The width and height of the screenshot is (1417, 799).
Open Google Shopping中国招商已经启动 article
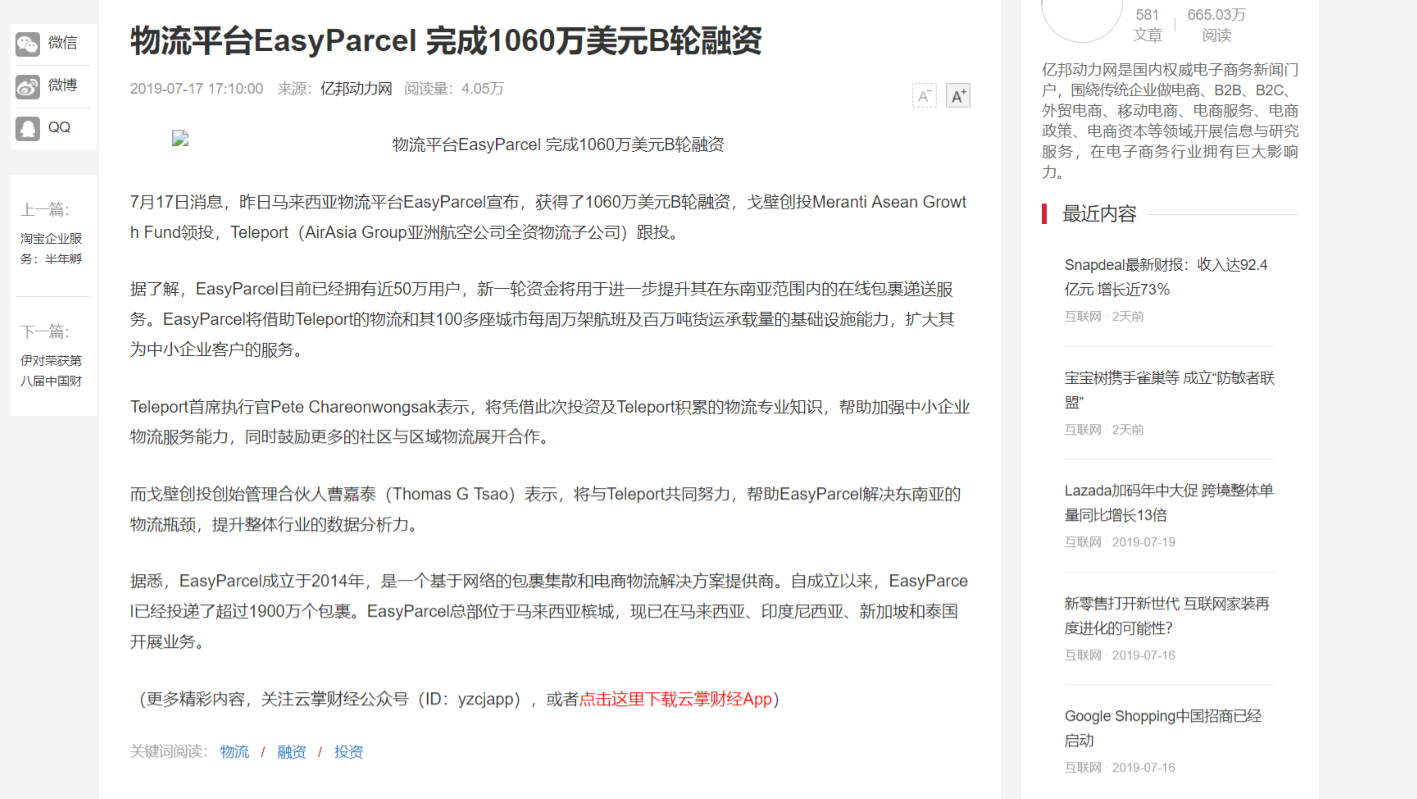click(x=1163, y=728)
